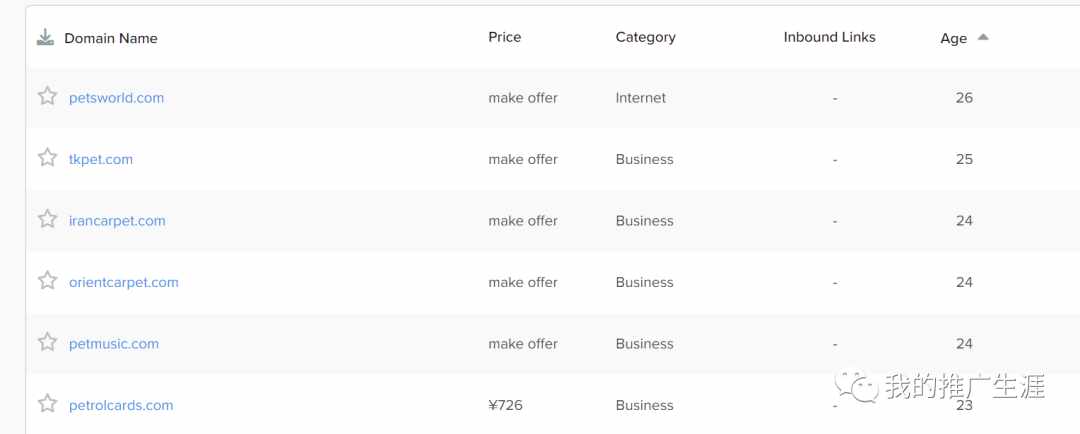
Task: Reverse sort using the Age arrow
Action: pos(983,37)
